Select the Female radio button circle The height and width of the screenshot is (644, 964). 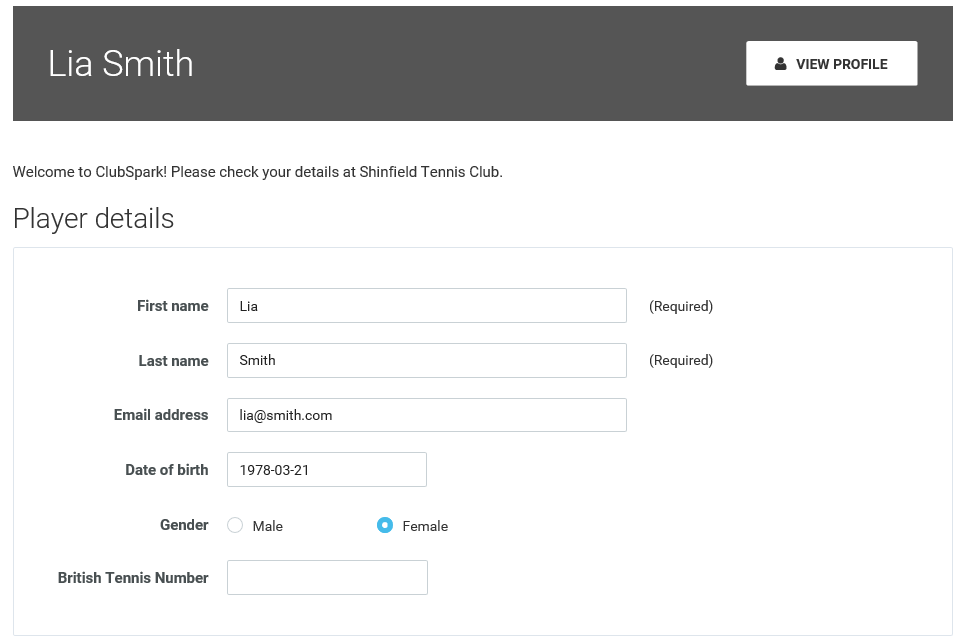385,525
